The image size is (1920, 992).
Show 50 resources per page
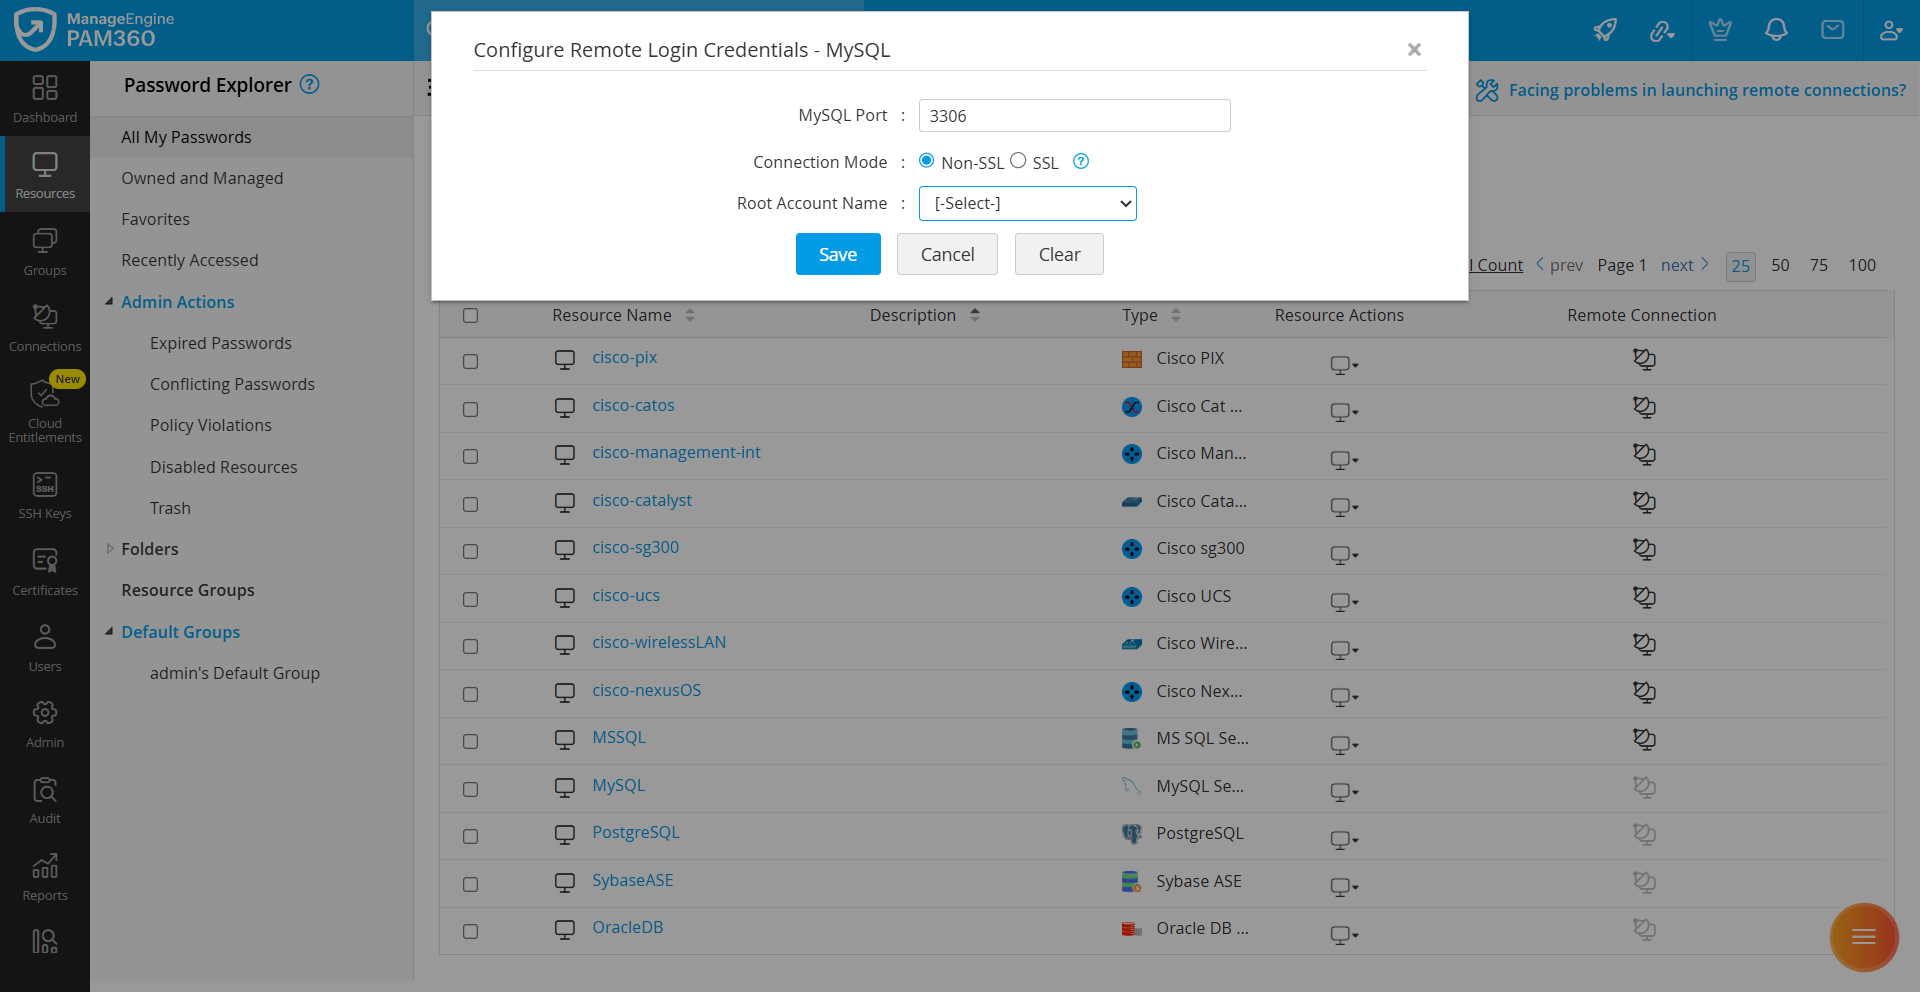click(1780, 265)
